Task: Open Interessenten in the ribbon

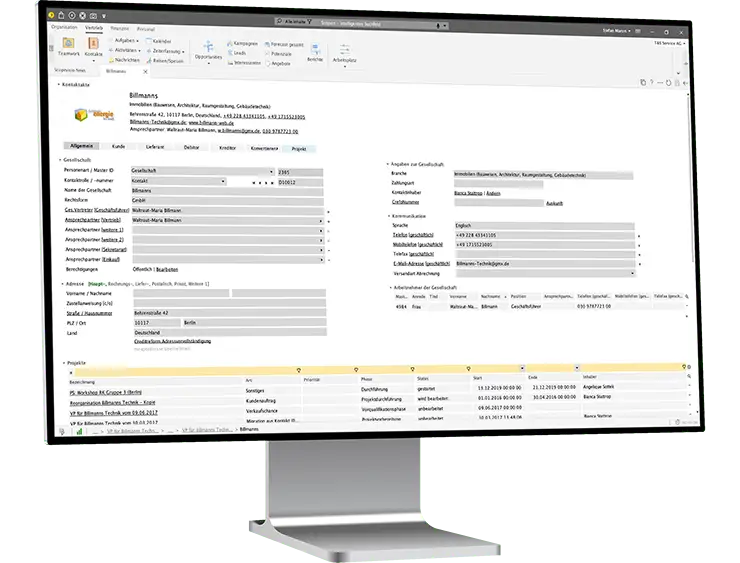Action: coord(244,62)
